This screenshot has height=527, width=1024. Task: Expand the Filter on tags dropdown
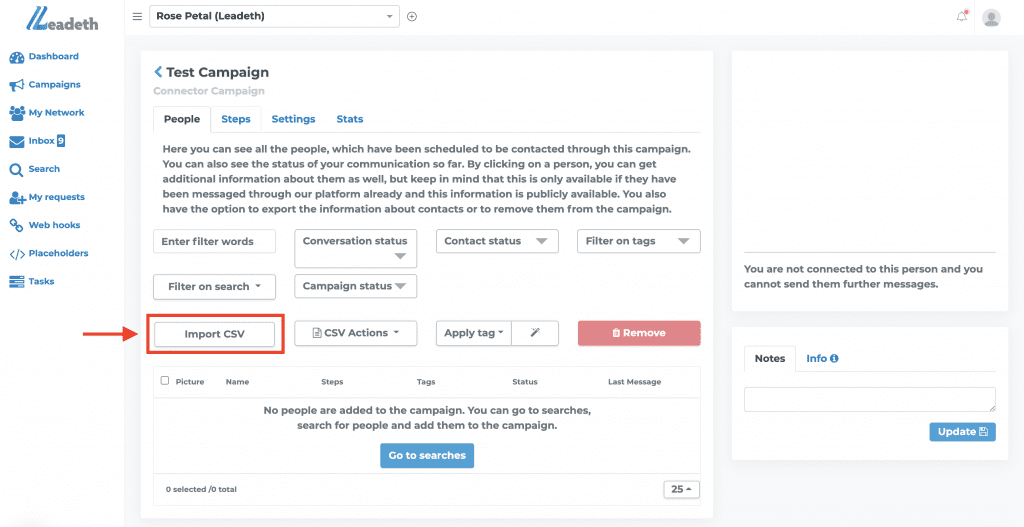click(x=639, y=241)
